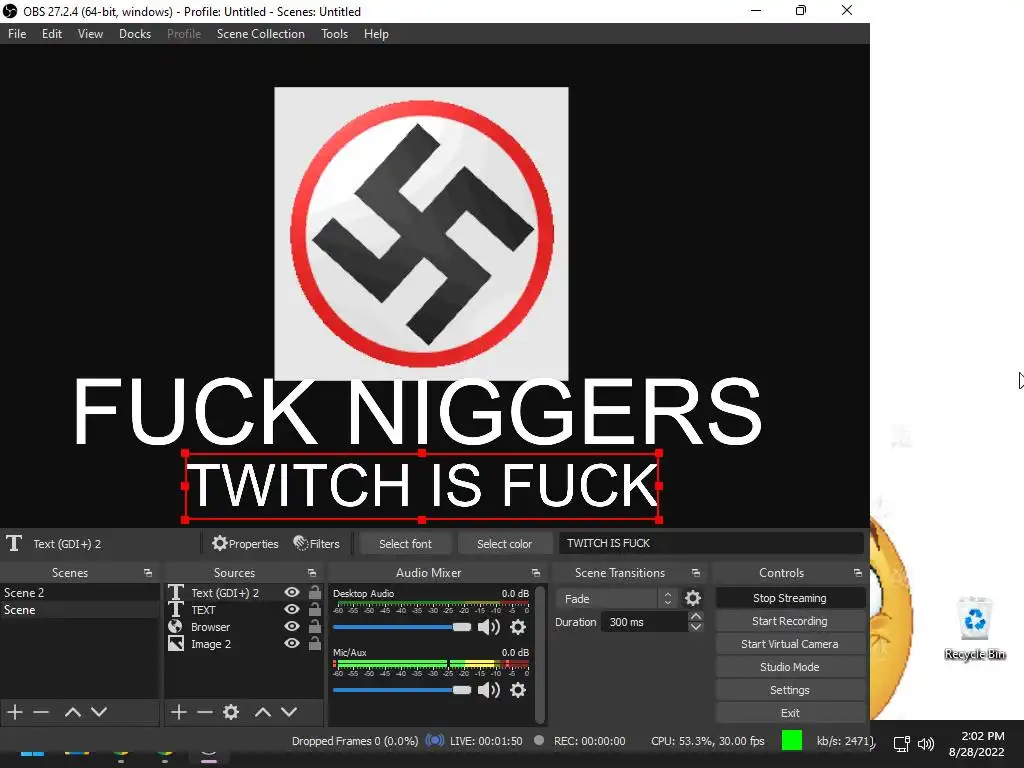The height and width of the screenshot is (768, 1024).
Task: Open OBS Settings from Controls
Action: point(790,690)
